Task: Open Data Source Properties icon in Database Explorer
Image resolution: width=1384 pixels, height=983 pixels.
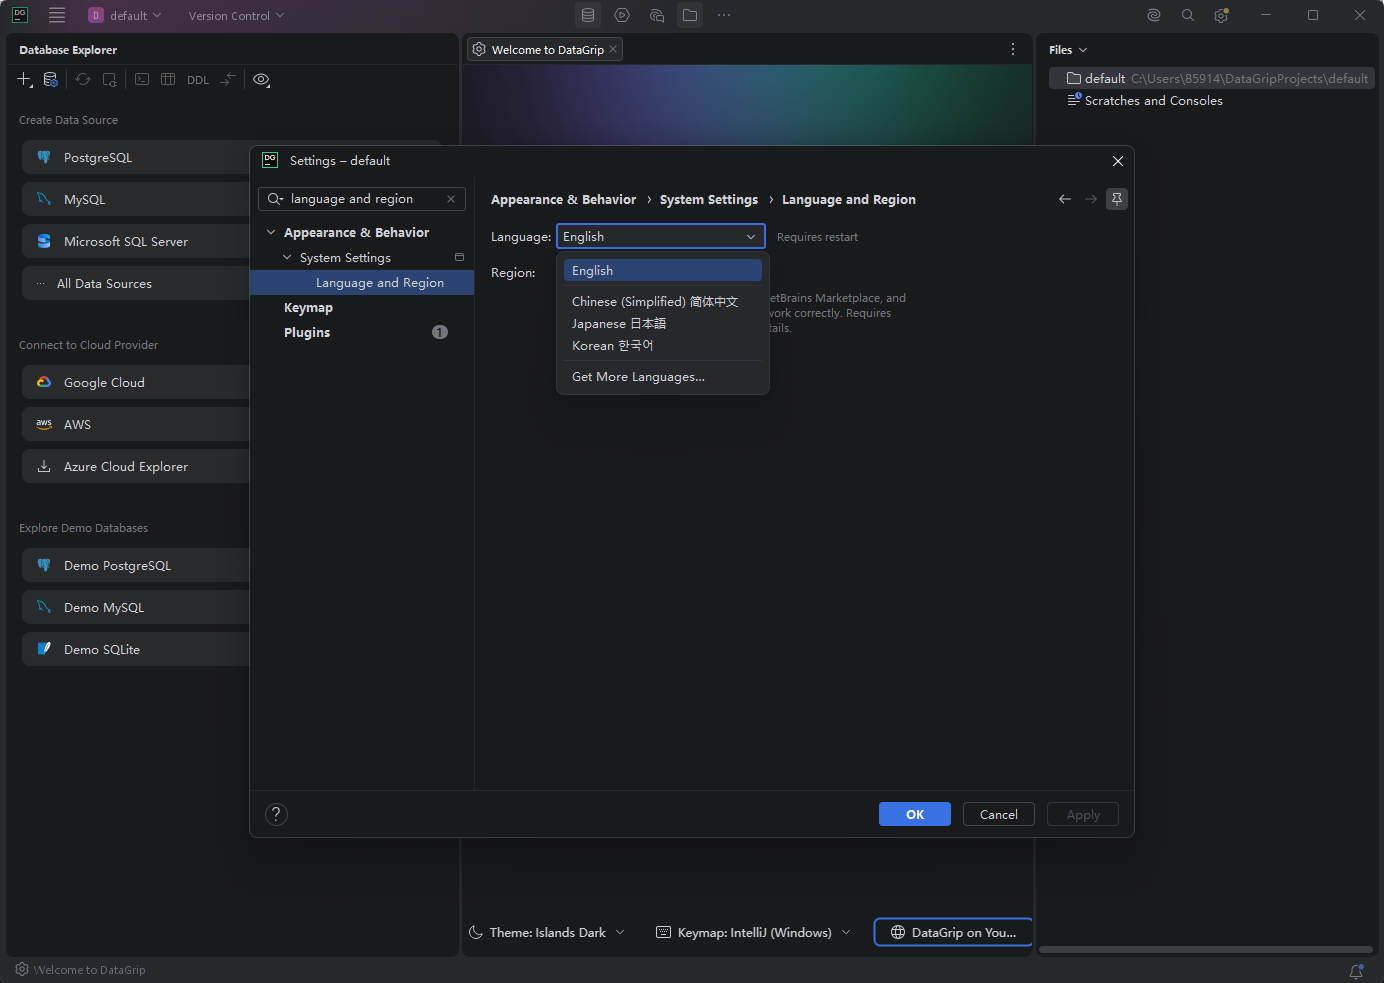Action: 51,80
